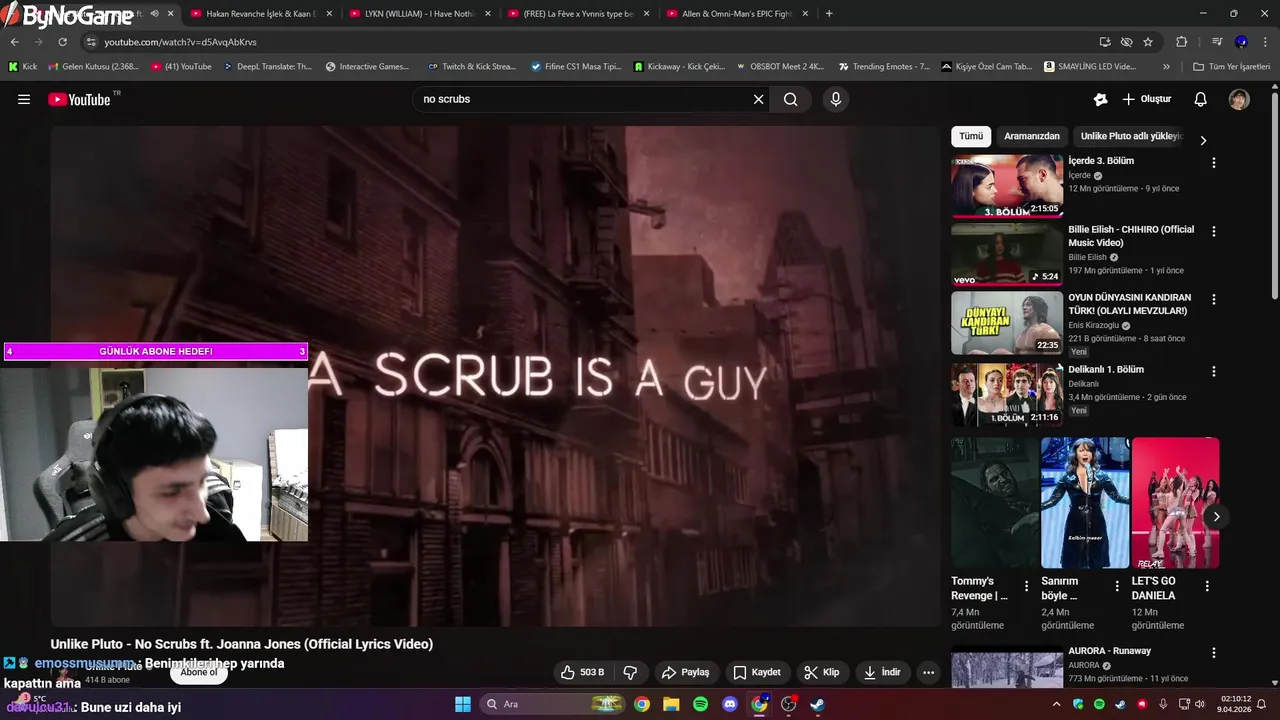Open Trending Emotes bookmark
The height and width of the screenshot is (720, 1280).
885,67
